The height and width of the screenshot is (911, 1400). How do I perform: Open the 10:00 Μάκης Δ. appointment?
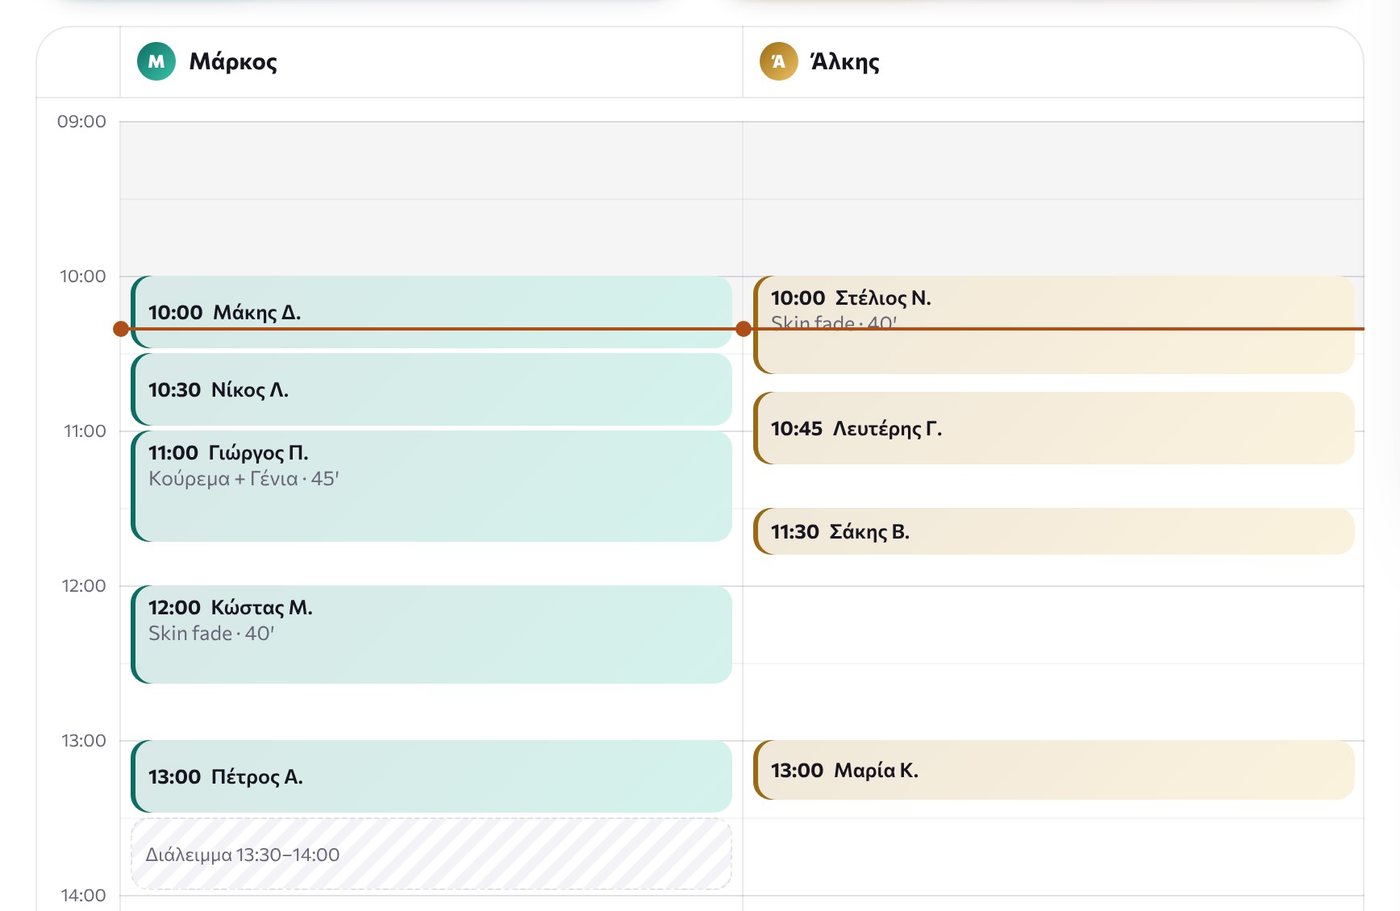432,312
